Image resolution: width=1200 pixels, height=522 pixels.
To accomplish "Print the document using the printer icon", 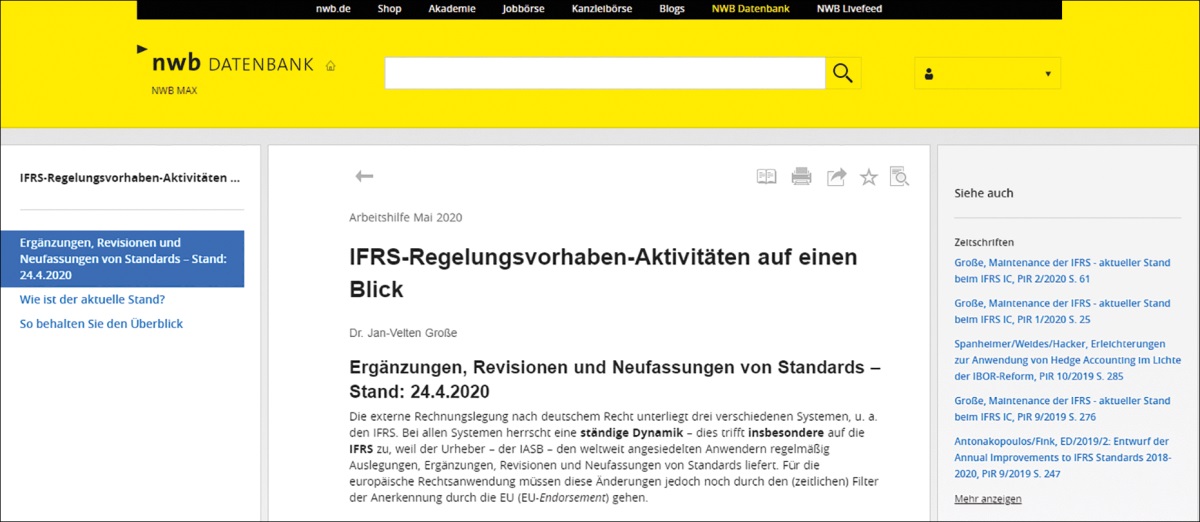I will point(801,177).
